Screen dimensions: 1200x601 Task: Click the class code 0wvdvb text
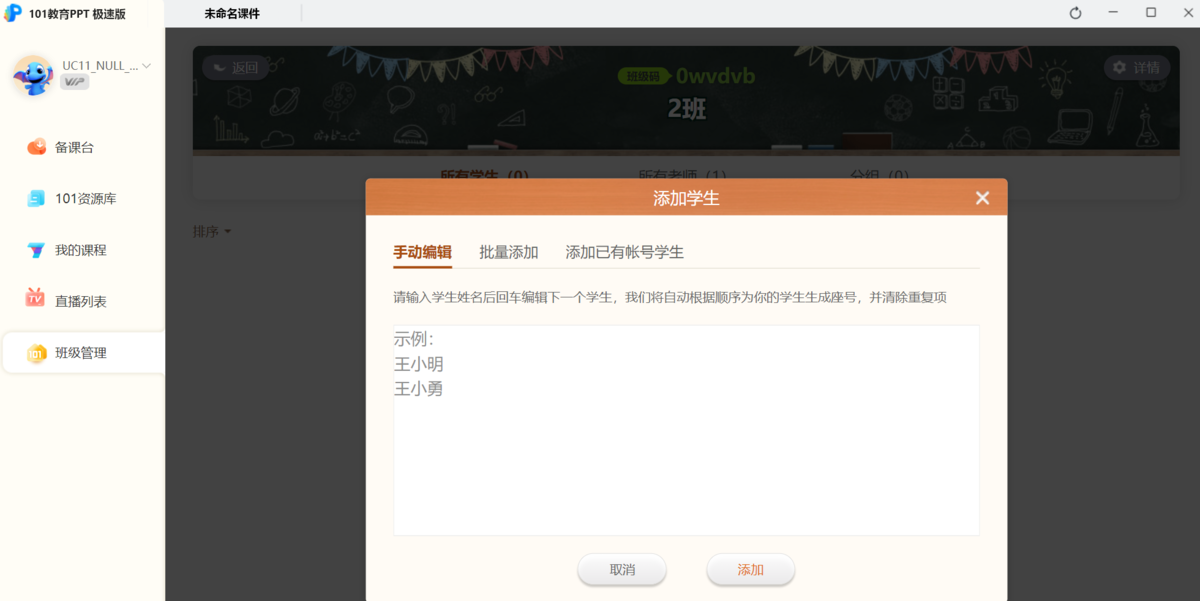tap(715, 76)
